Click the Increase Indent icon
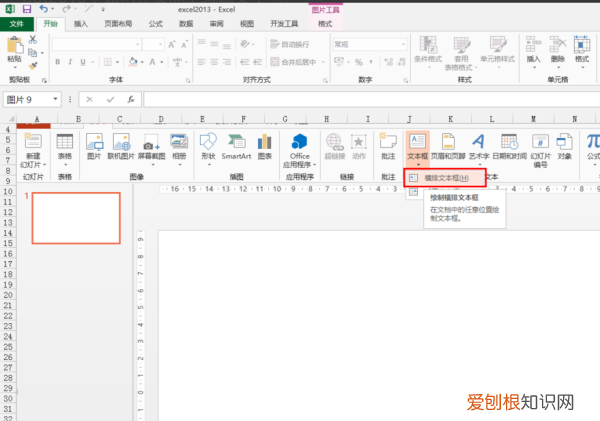The height and width of the screenshot is (421, 600). point(258,62)
